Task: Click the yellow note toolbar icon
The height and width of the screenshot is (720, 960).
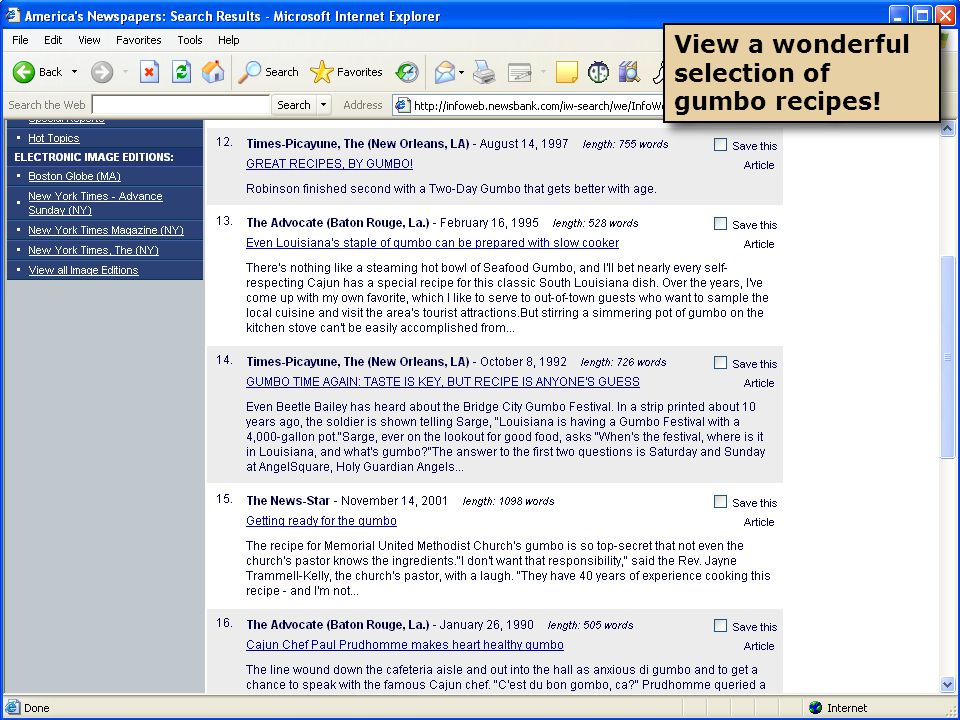Action: 566,72
